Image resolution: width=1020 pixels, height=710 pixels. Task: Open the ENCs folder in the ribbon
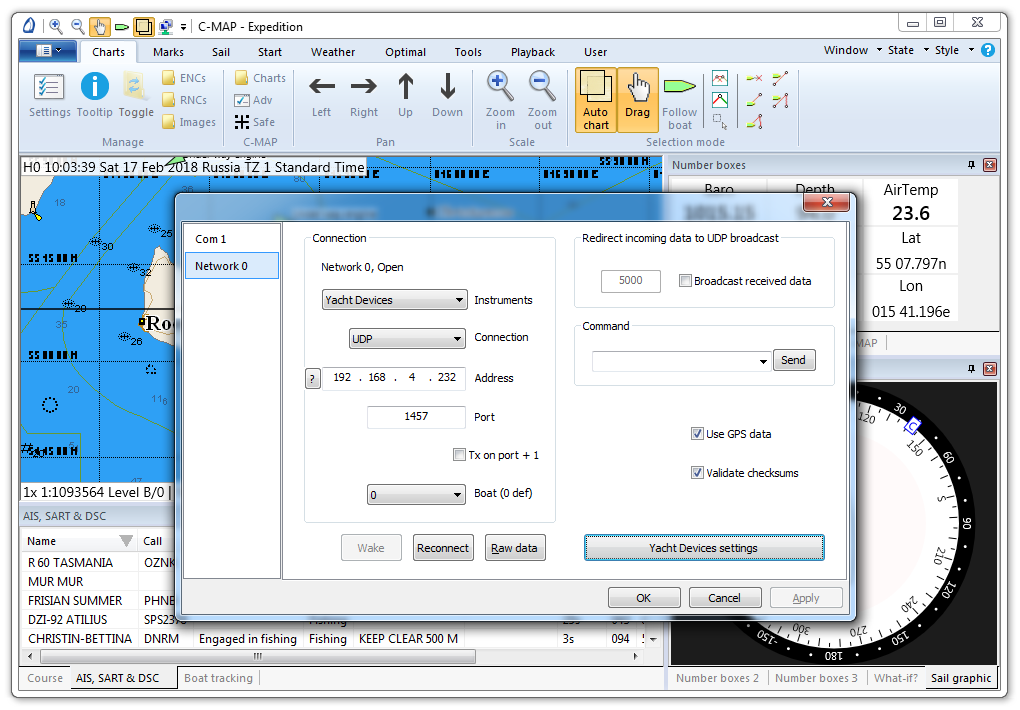pyautogui.click(x=184, y=78)
